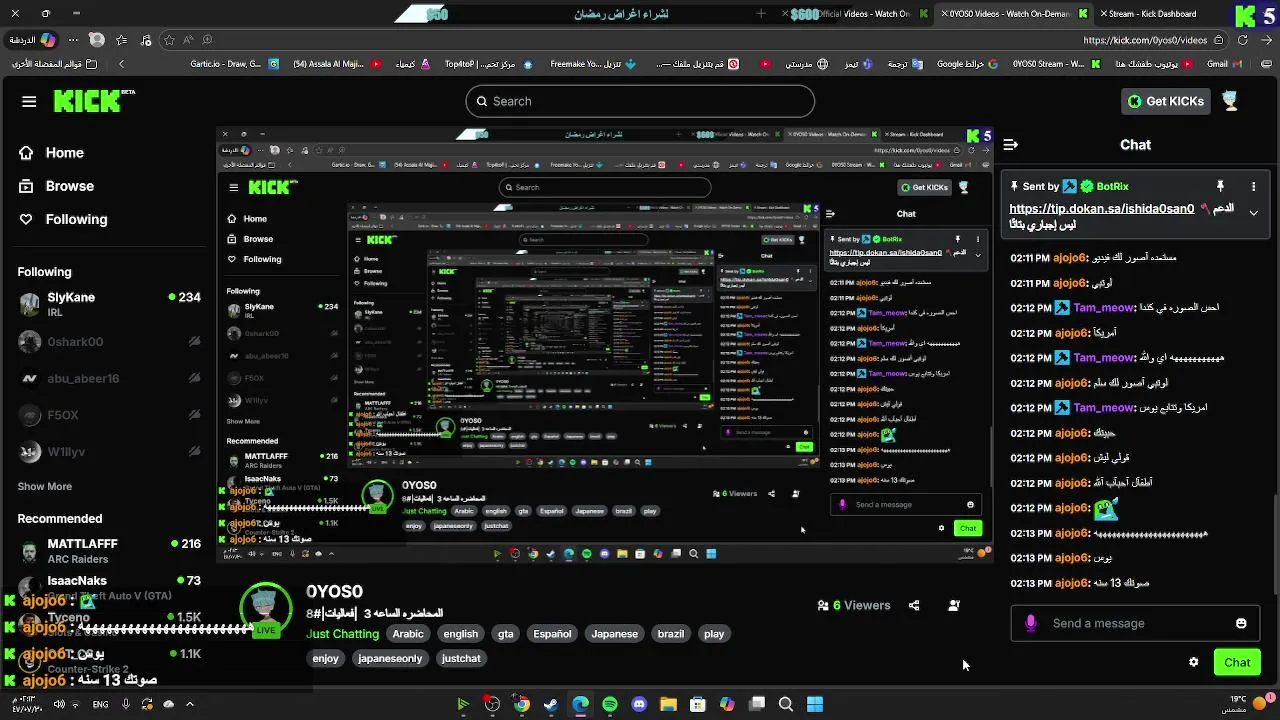Show hidden system tray icons chevron
Viewport: 1280px width, 720px height.
point(189,704)
